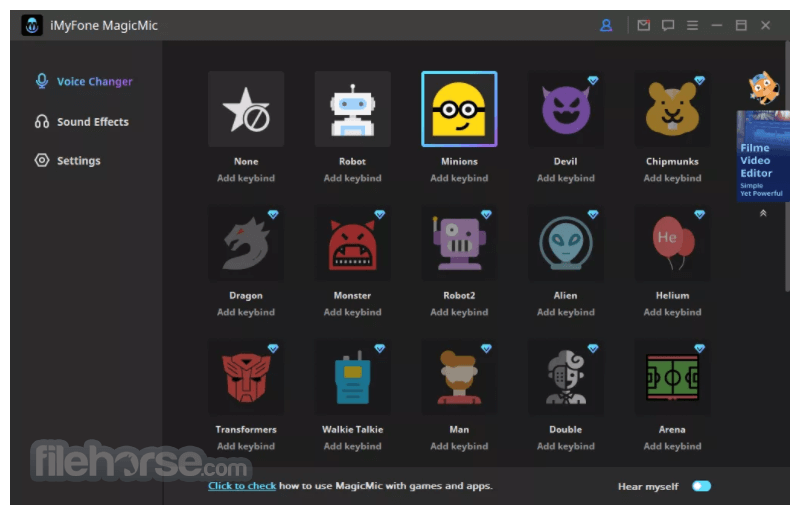Open the Settings section
This screenshot has height=512, width=799.
click(x=67, y=160)
